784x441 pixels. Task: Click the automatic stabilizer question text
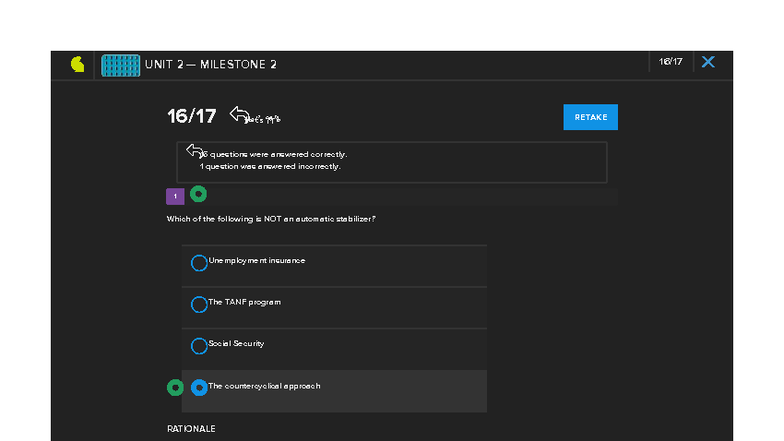271,219
